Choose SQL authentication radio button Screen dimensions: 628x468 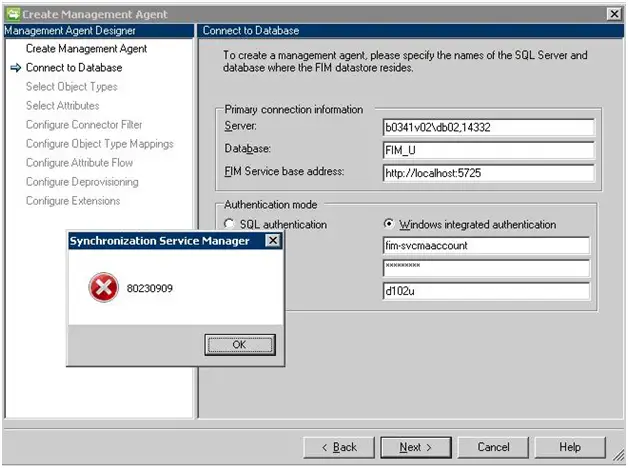click(x=229, y=224)
